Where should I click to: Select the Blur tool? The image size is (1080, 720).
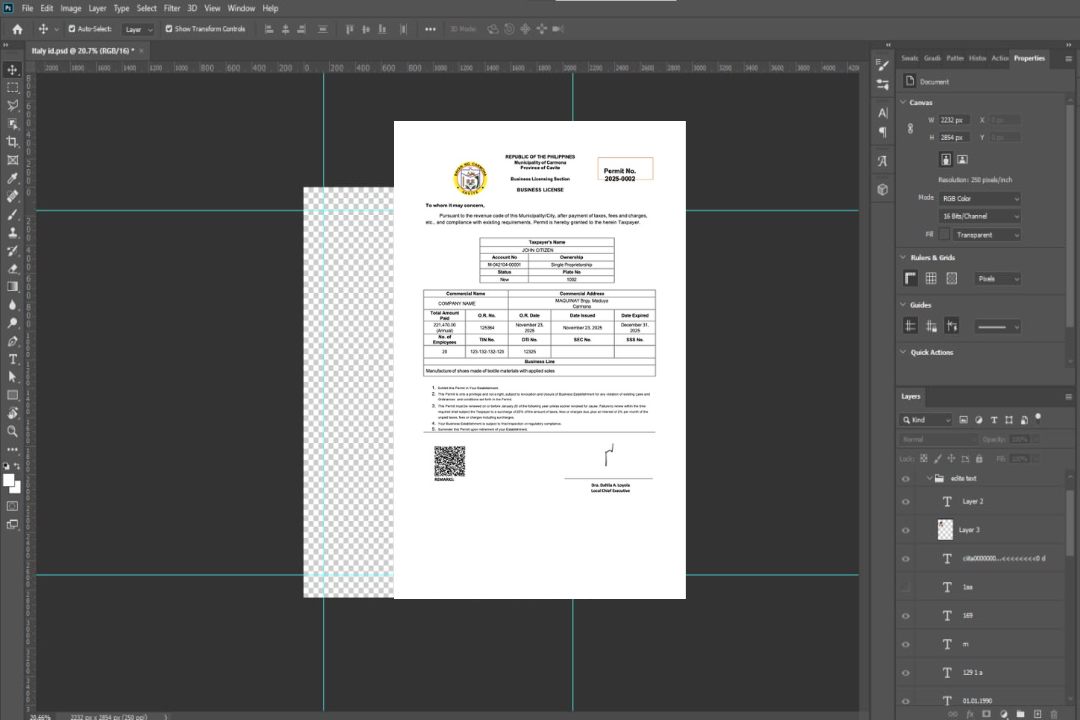tap(12, 305)
